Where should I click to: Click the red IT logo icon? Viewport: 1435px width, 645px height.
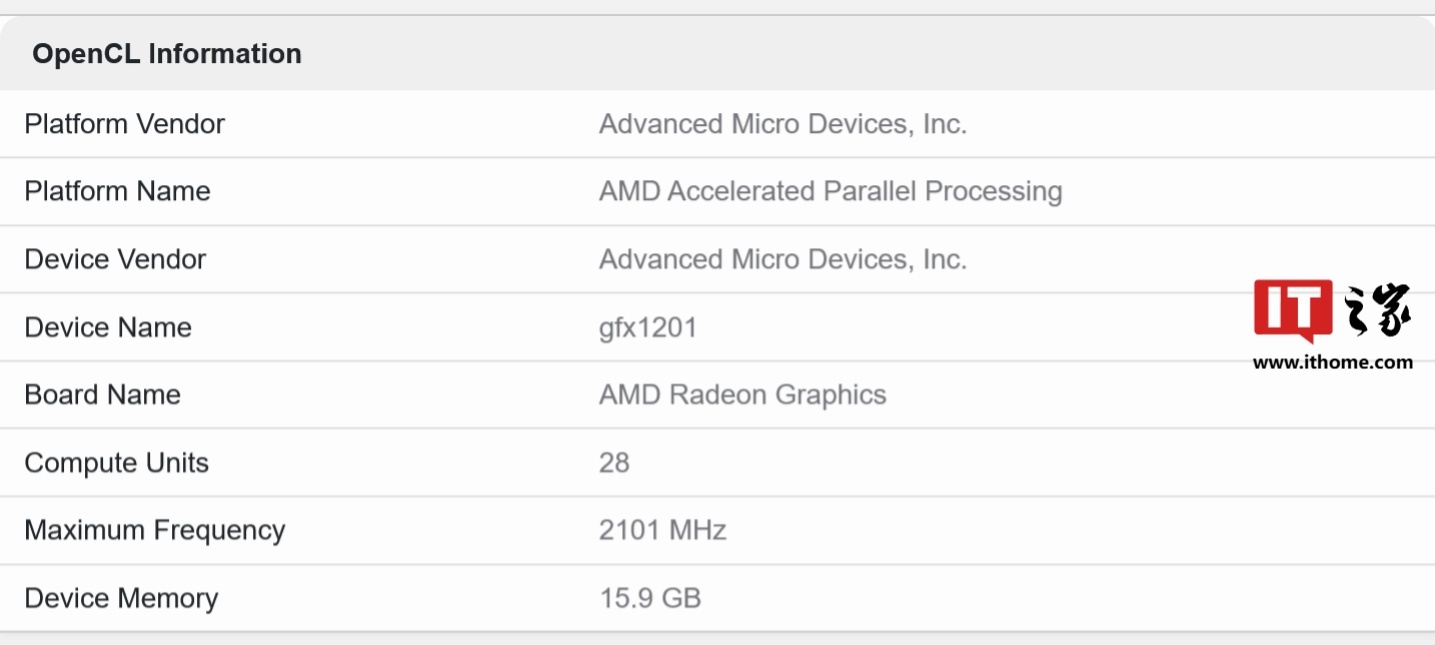pos(1292,311)
